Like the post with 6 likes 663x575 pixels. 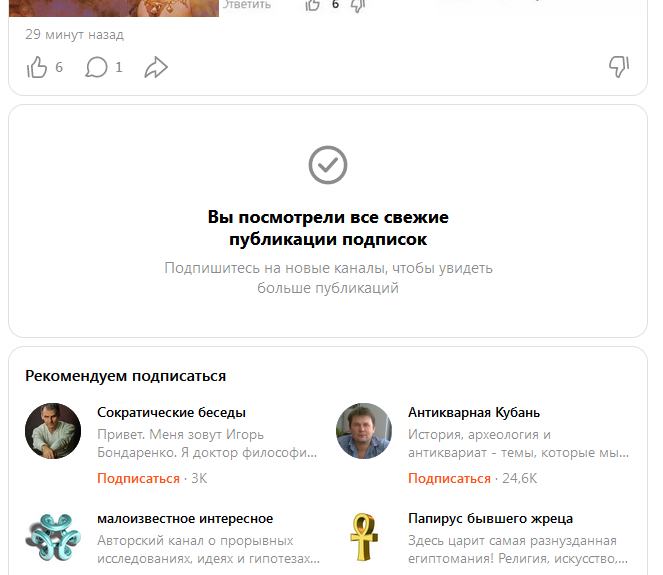[37, 67]
